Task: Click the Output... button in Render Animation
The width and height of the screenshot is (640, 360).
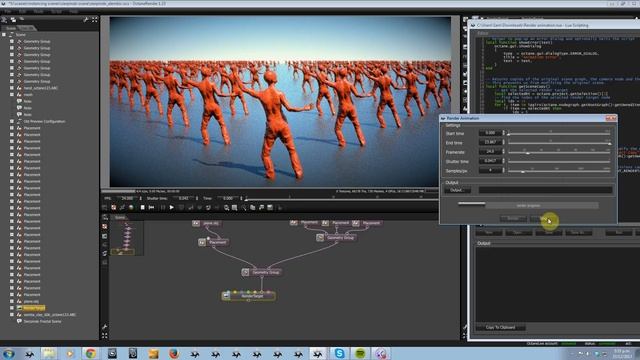Action: click(x=457, y=190)
